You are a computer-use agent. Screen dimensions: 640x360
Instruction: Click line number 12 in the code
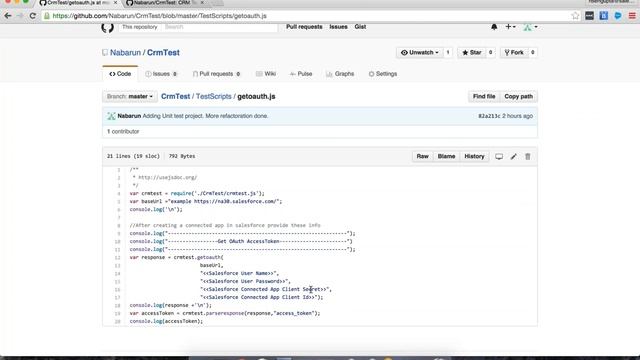[x=117, y=258]
